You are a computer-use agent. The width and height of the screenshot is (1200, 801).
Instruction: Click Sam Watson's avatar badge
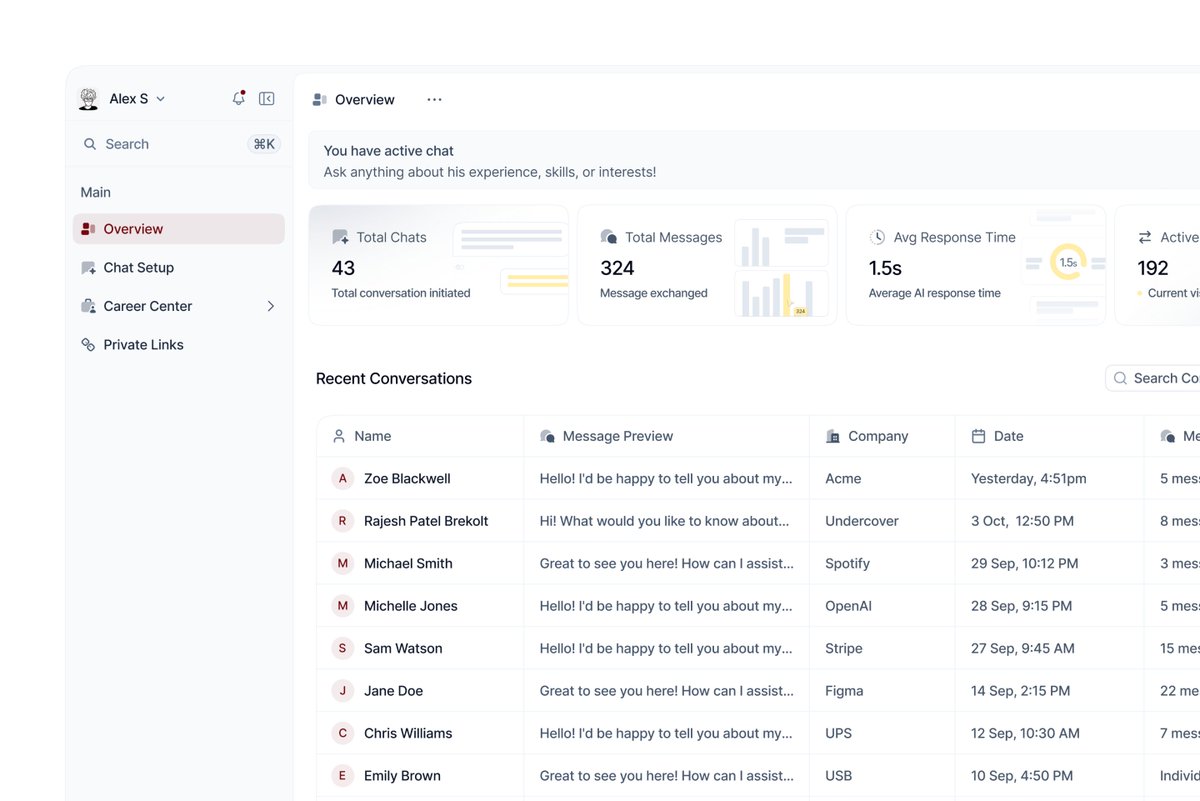tap(343, 649)
